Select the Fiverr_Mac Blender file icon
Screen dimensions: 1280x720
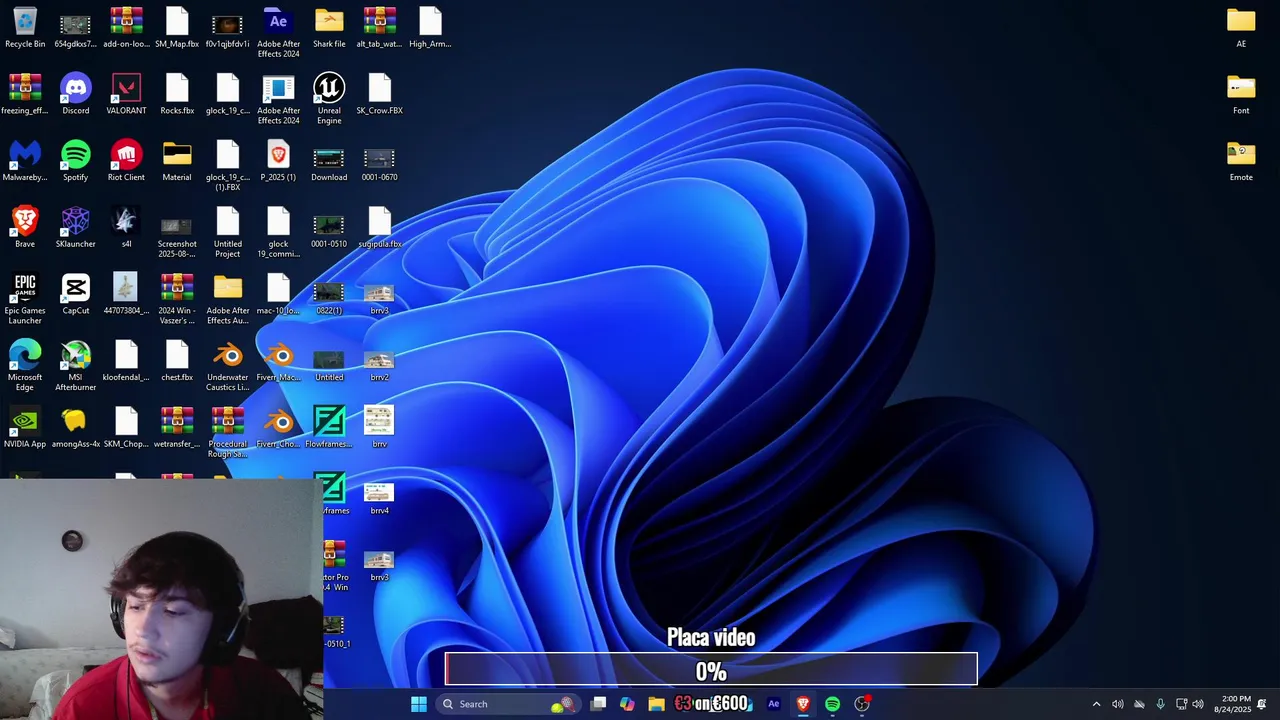(x=278, y=362)
